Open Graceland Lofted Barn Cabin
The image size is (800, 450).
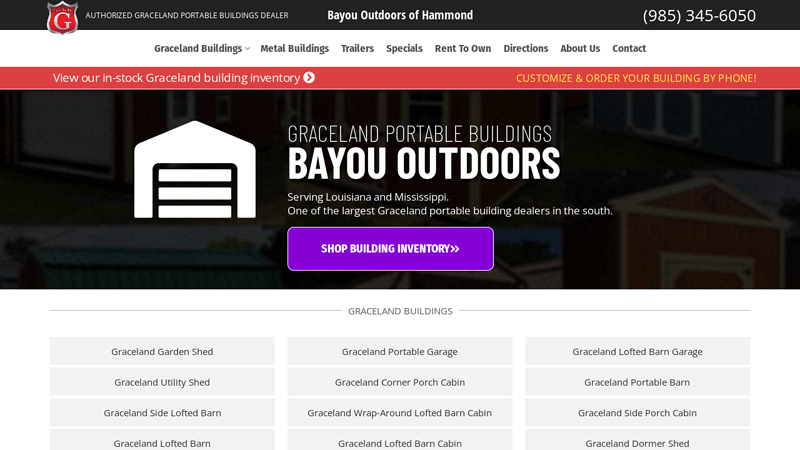[x=399, y=441]
